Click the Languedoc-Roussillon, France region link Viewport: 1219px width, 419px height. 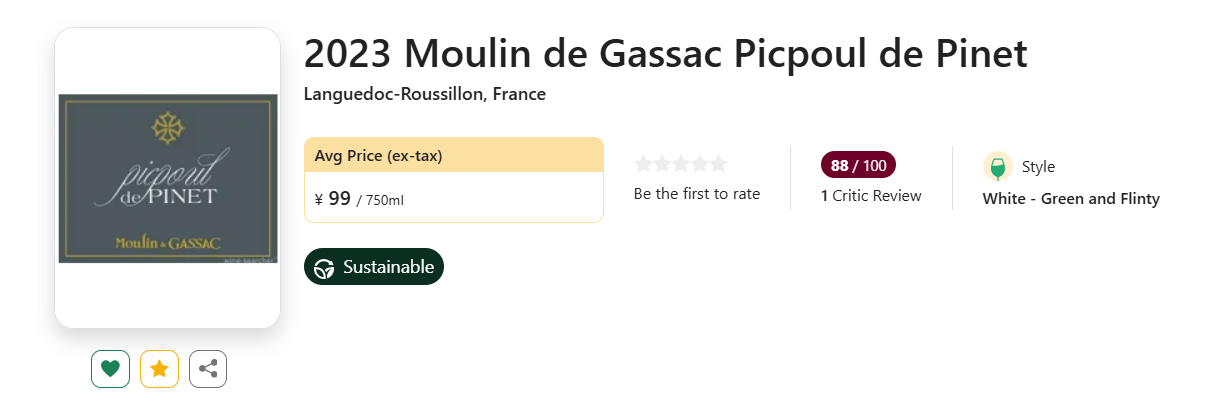pyautogui.click(x=425, y=95)
